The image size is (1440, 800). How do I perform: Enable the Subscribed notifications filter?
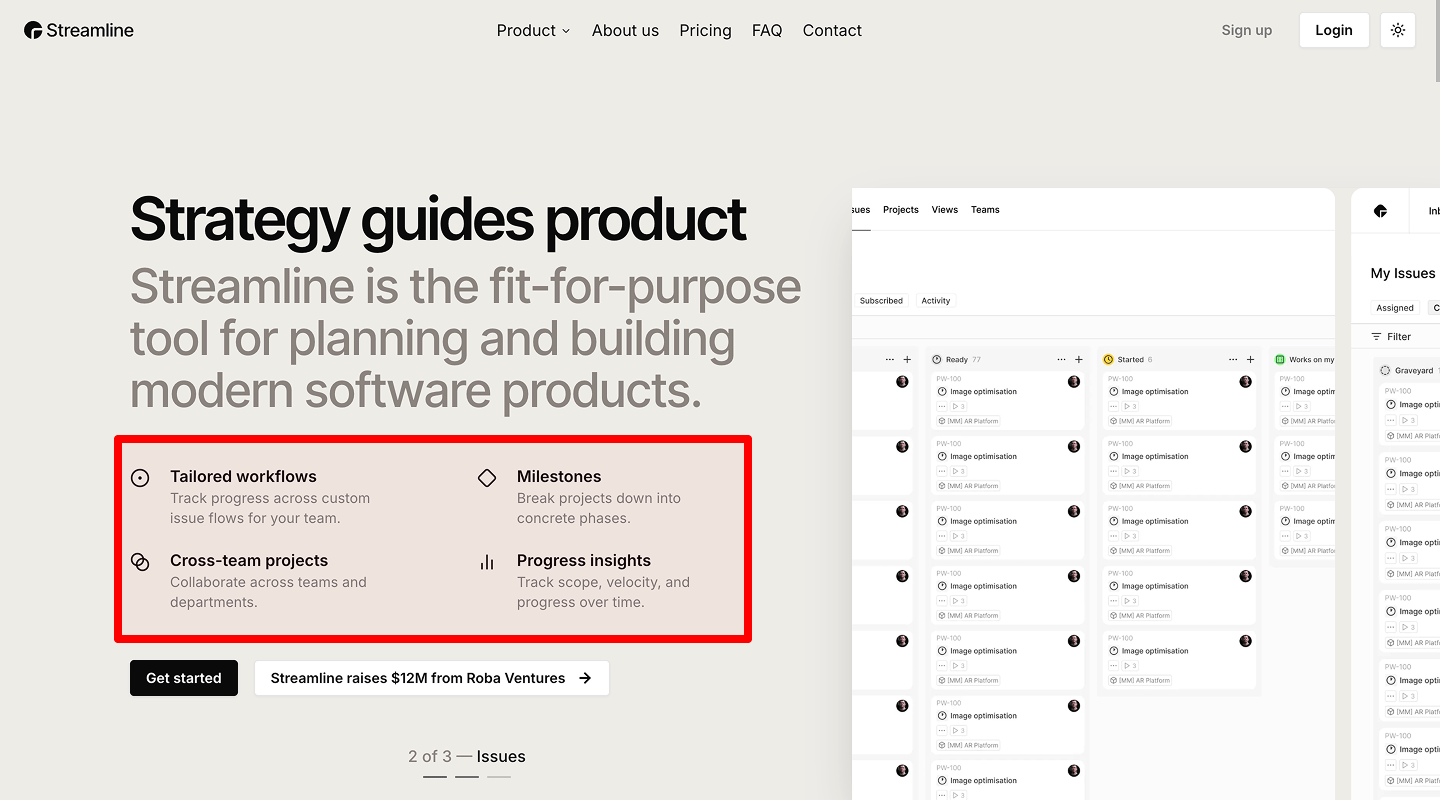pyautogui.click(x=881, y=300)
